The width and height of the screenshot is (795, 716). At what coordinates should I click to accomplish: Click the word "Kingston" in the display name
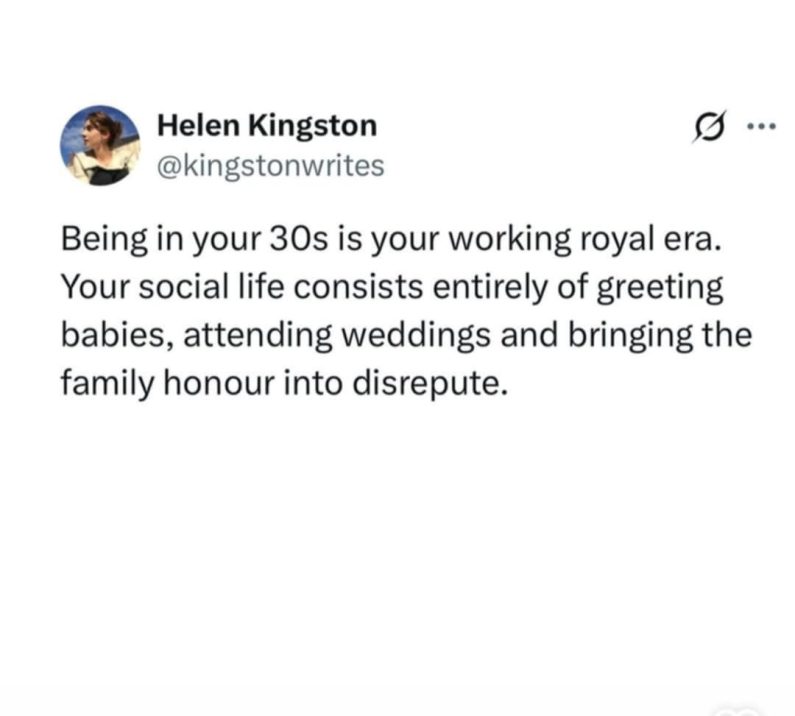point(312,126)
